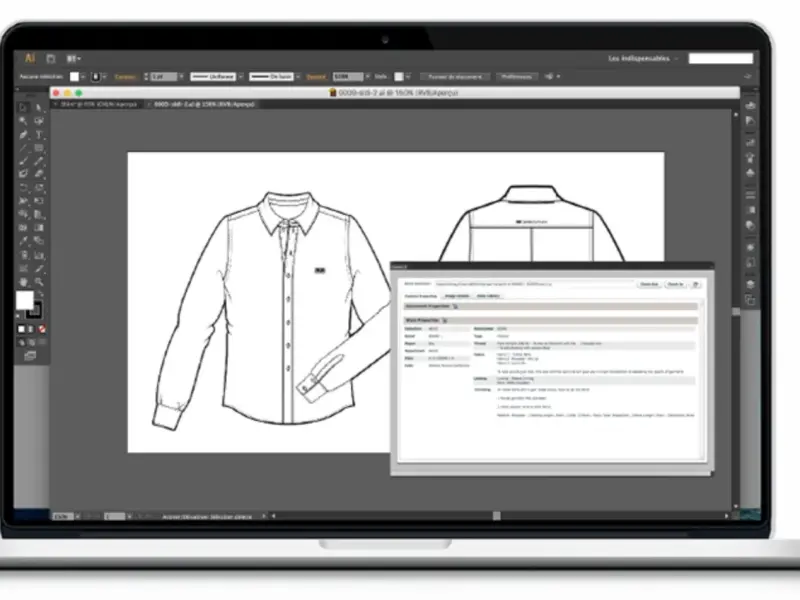
Task: Select the Blob Brush tool
Action: (x=23, y=174)
